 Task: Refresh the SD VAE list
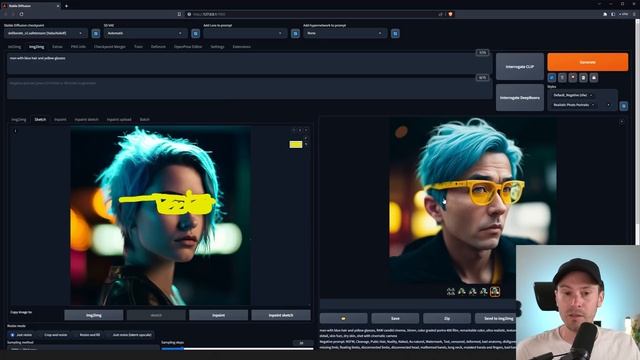(x=196, y=33)
